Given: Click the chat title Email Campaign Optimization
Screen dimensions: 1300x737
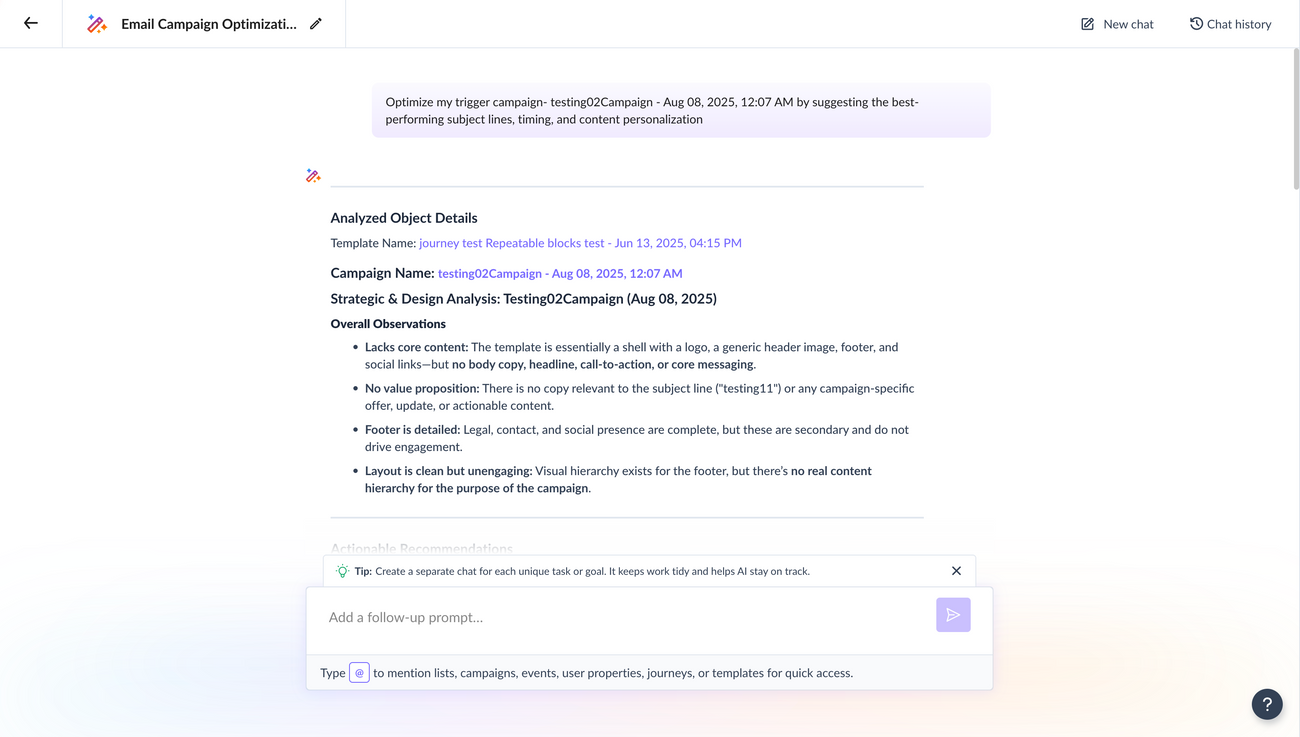Looking at the screenshot, I should pyautogui.click(x=208, y=23).
